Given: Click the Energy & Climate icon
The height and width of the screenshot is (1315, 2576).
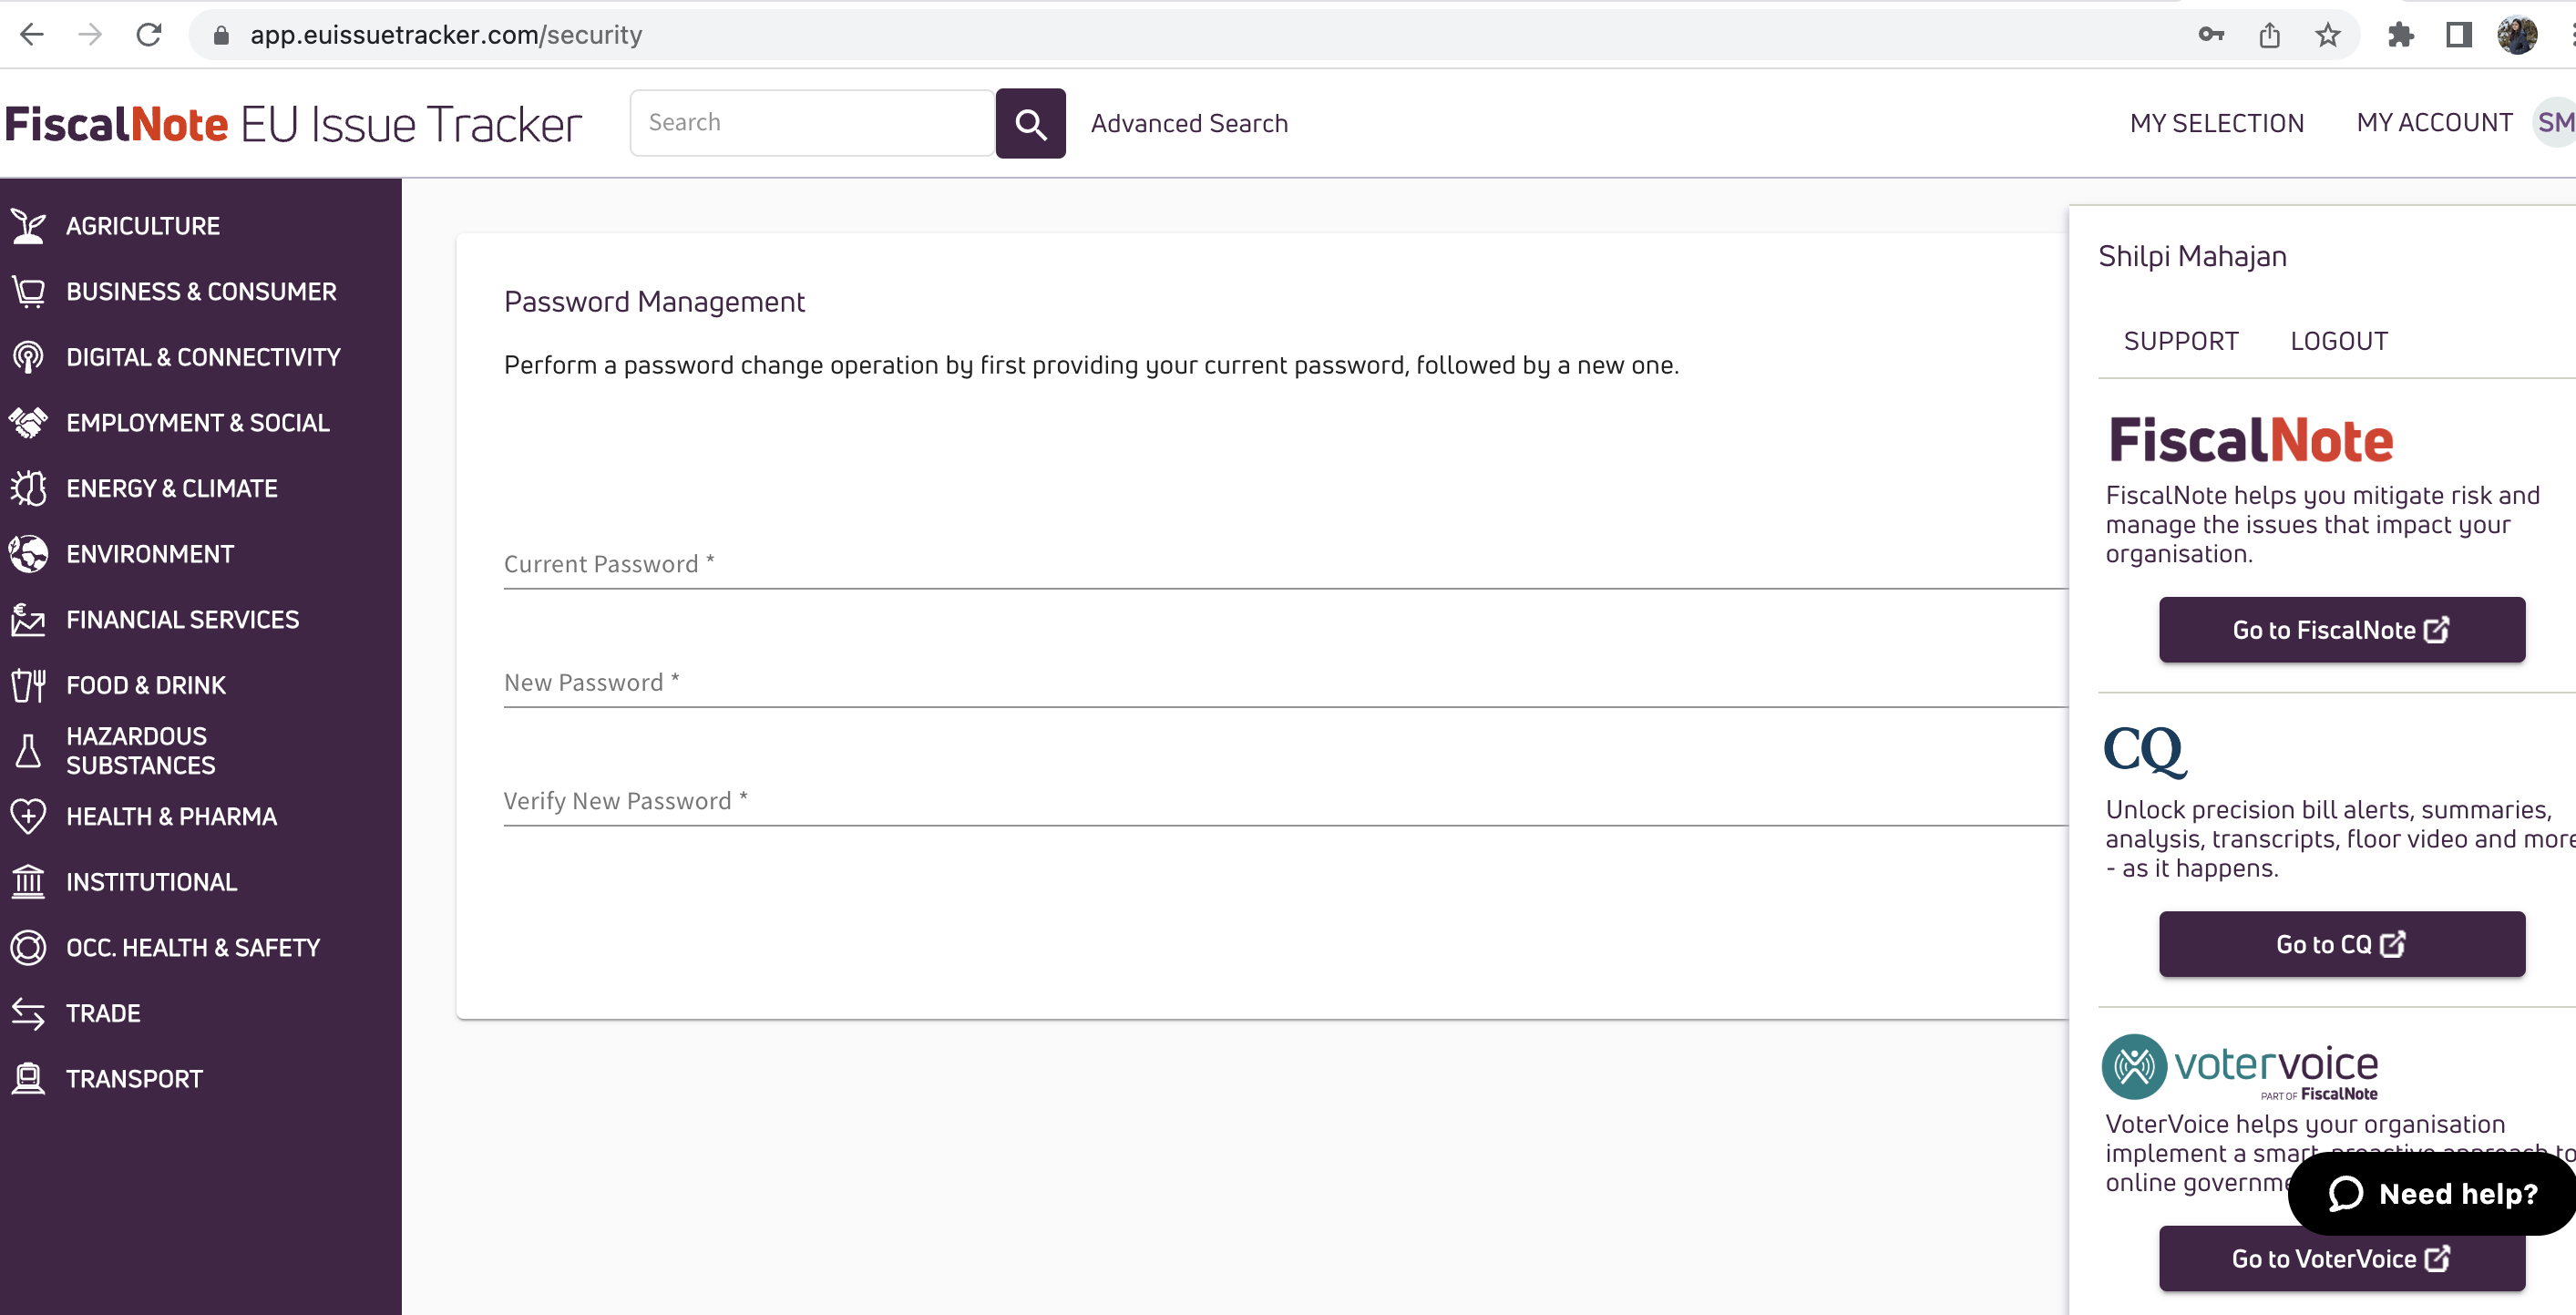Looking at the screenshot, I should click(x=28, y=488).
